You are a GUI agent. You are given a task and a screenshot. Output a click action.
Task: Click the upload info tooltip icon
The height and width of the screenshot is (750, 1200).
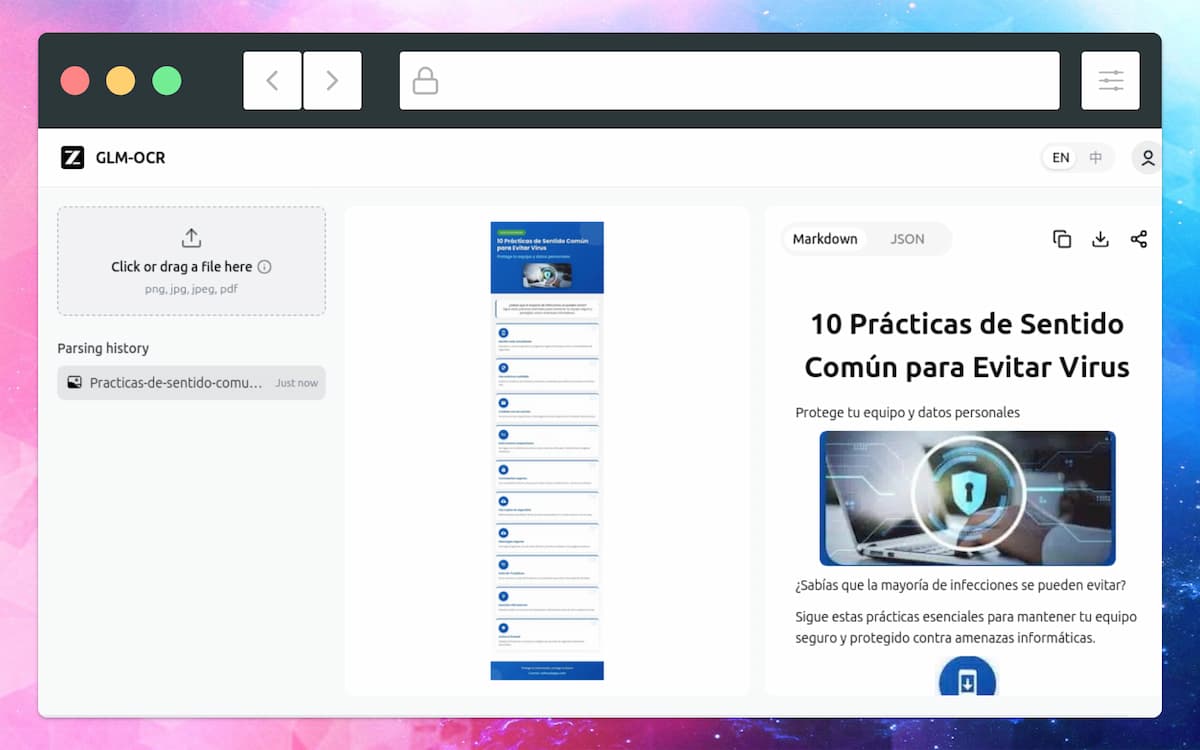[x=262, y=267]
